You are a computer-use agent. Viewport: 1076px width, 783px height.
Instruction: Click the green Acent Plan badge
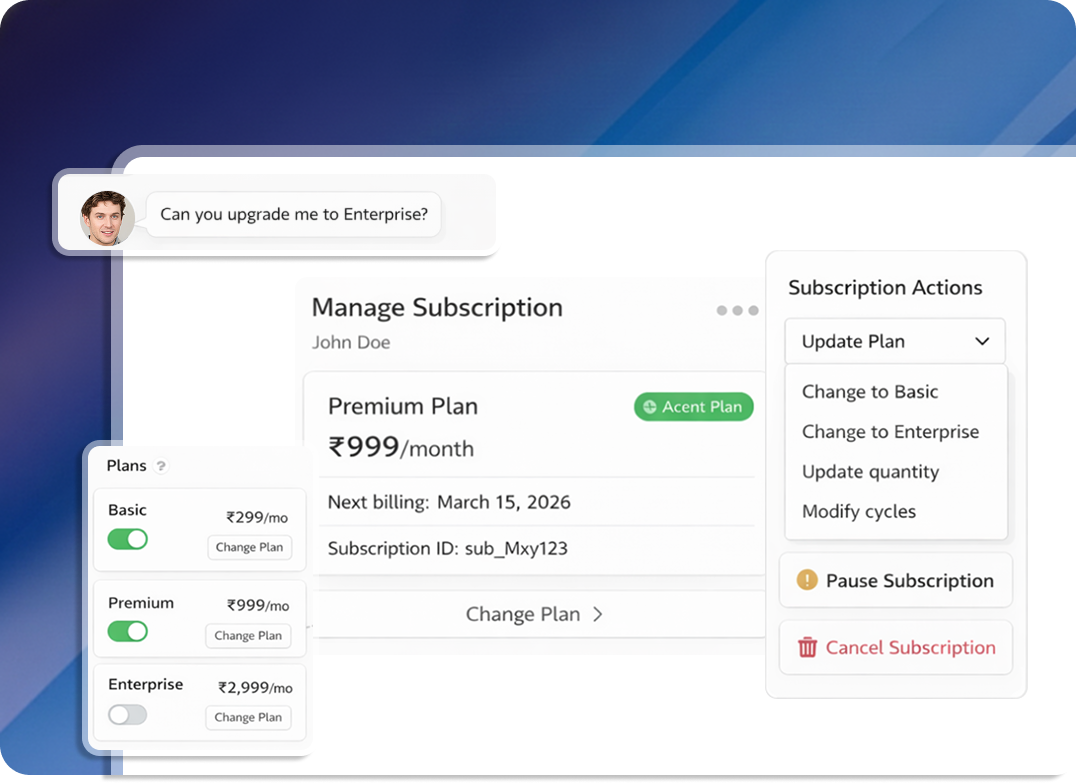(693, 406)
